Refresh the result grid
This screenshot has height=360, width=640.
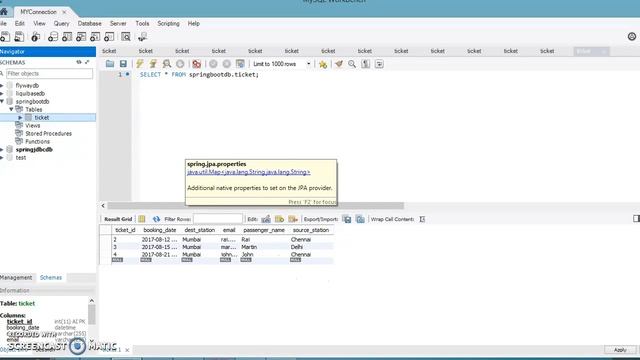[156, 219]
